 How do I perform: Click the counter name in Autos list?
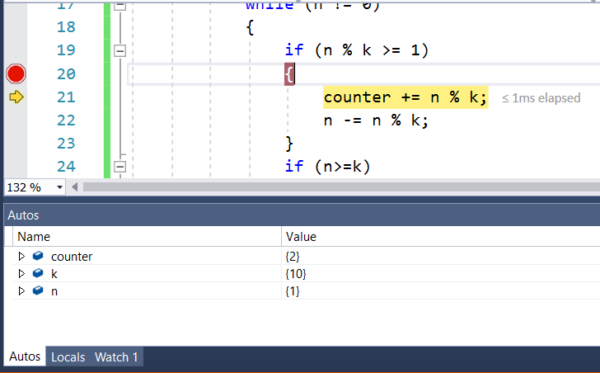(72, 256)
